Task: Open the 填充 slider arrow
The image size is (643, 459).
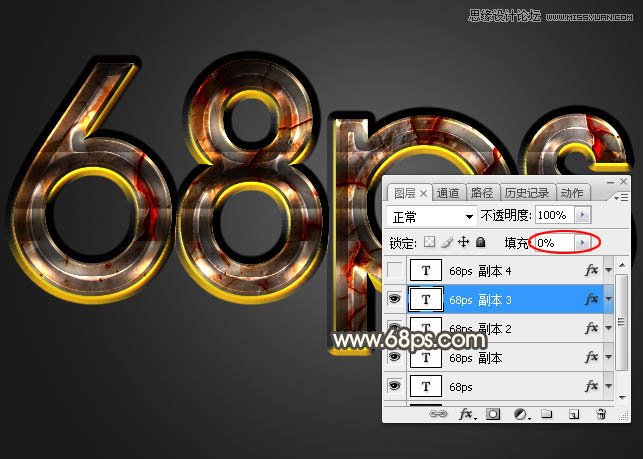Action: click(583, 243)
